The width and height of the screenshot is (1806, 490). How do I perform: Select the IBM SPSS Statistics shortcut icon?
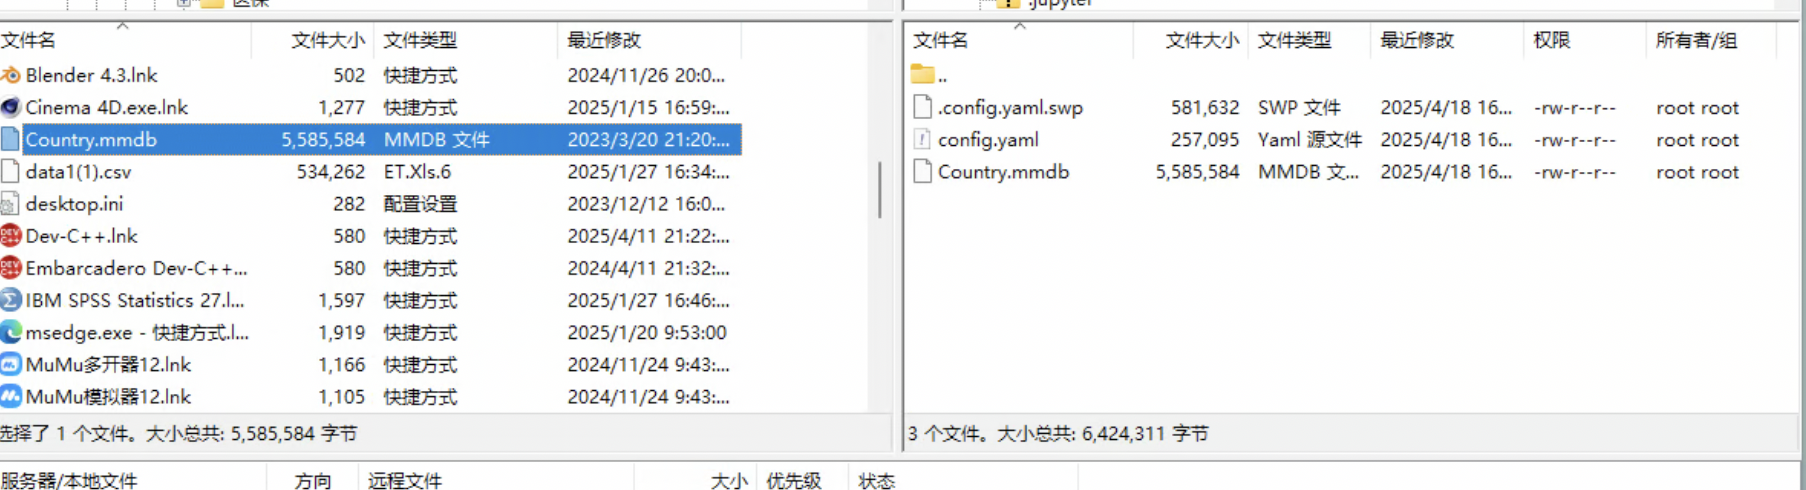click(10, 300)
